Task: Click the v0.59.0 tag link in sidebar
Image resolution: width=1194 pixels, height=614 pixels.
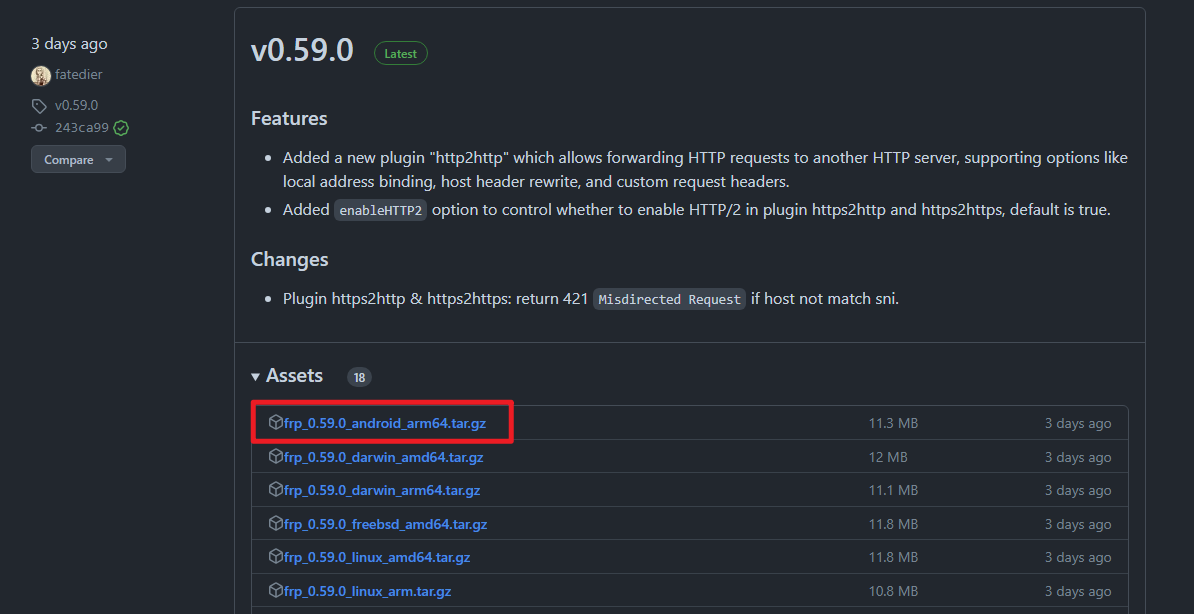Action: 76,106
